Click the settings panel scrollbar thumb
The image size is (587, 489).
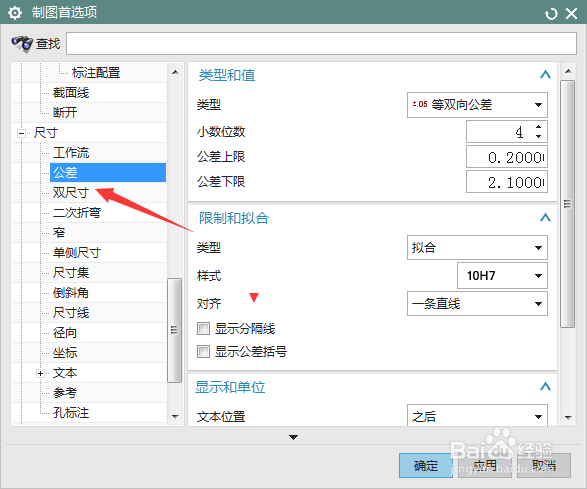568,204
